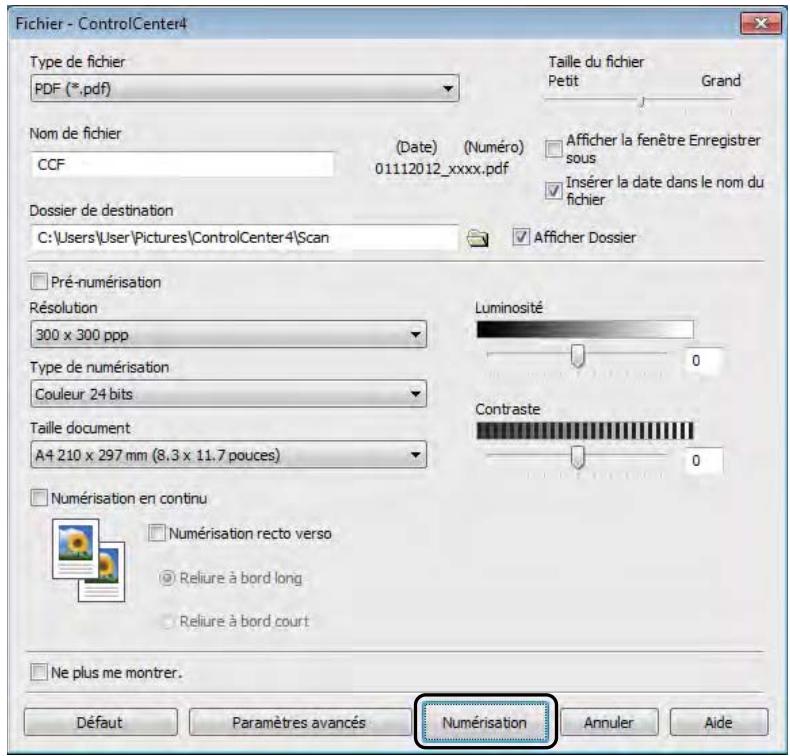
Task: Click the browse folder icon
Action: click(478, 238)
